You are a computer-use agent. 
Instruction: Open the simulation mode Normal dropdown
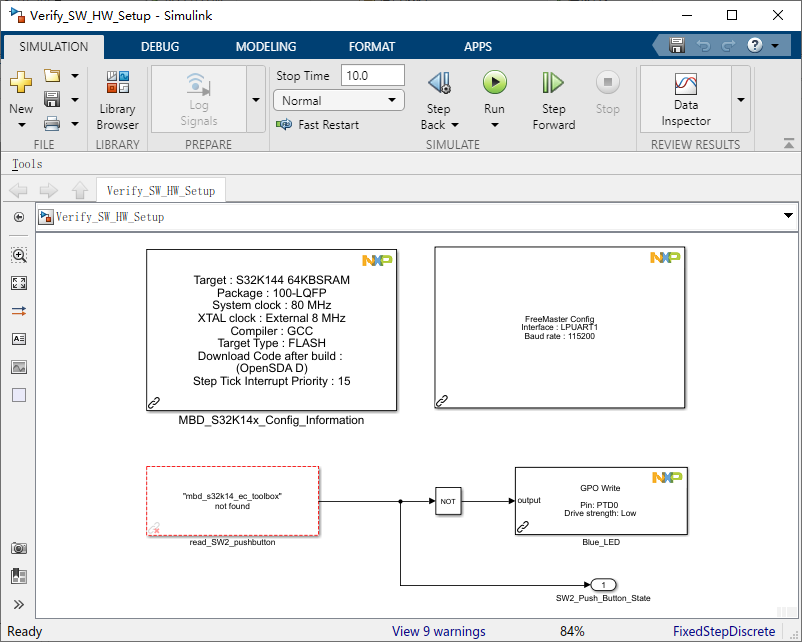pos(339,100)
